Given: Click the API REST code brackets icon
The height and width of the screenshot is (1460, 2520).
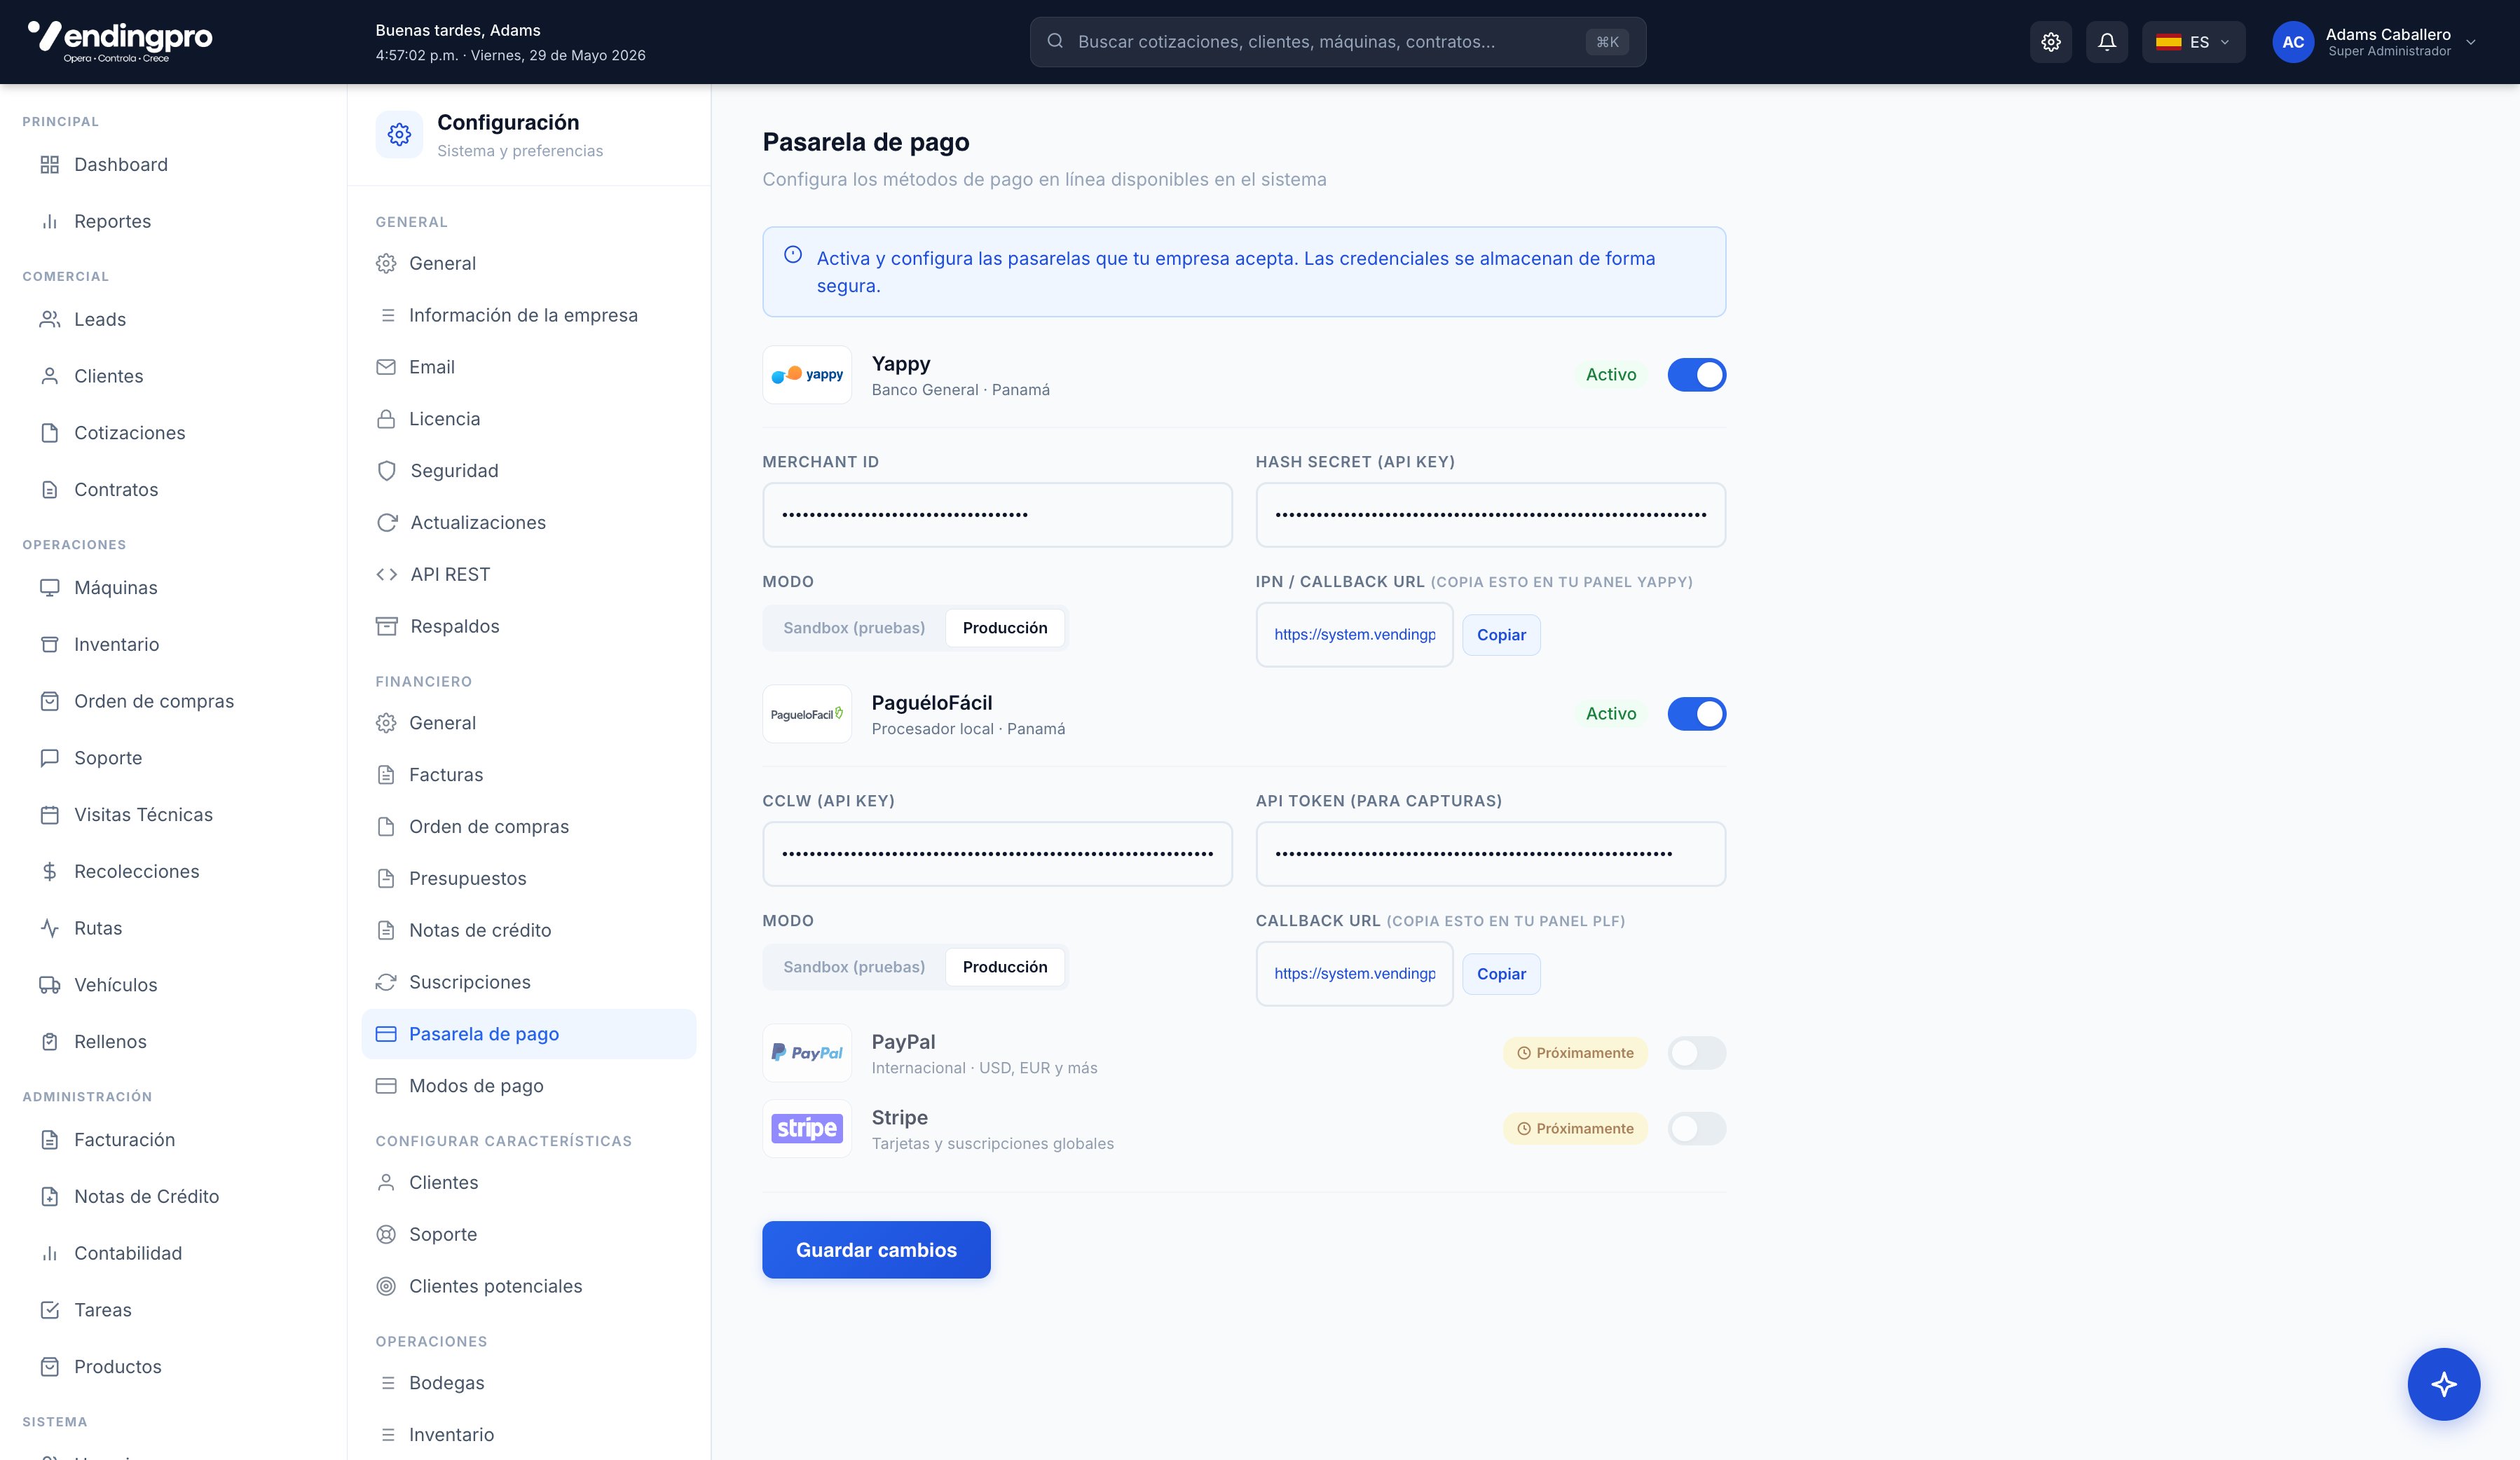Looking at the screenshot, I should (387, 575).
